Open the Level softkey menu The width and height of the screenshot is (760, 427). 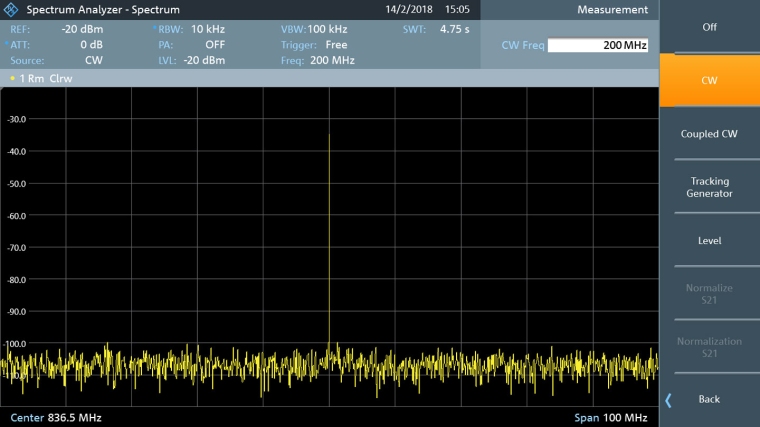pos(709,241)
